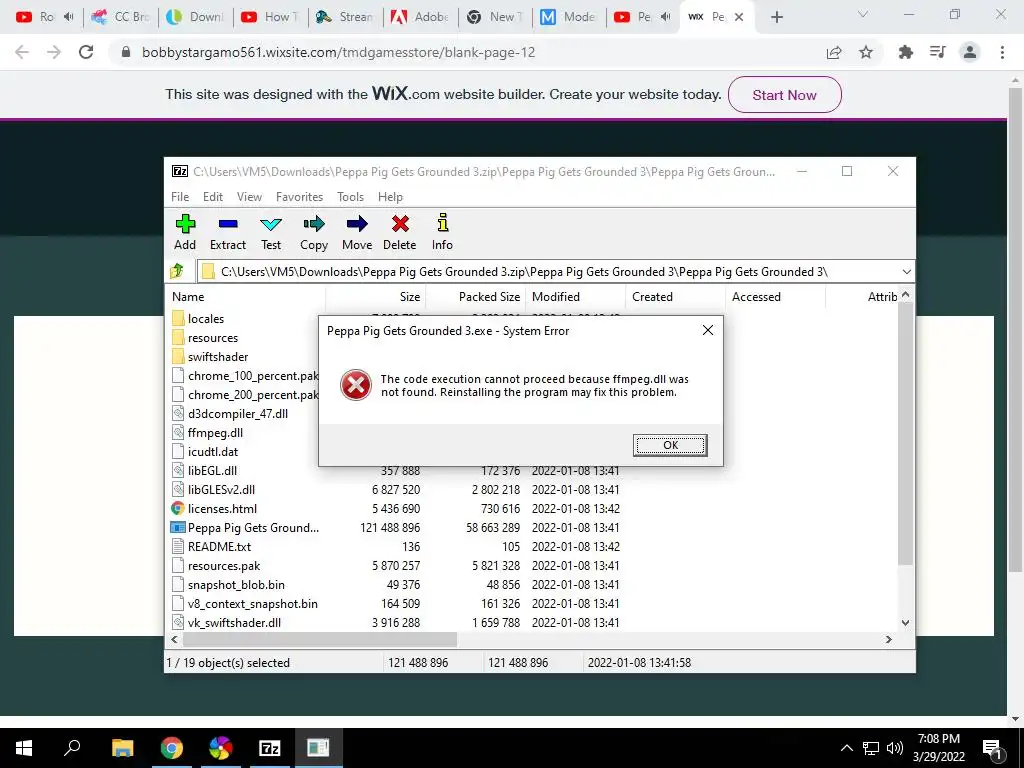
Task: Open the View menu in 7-Zip
Action: [249, 197]
